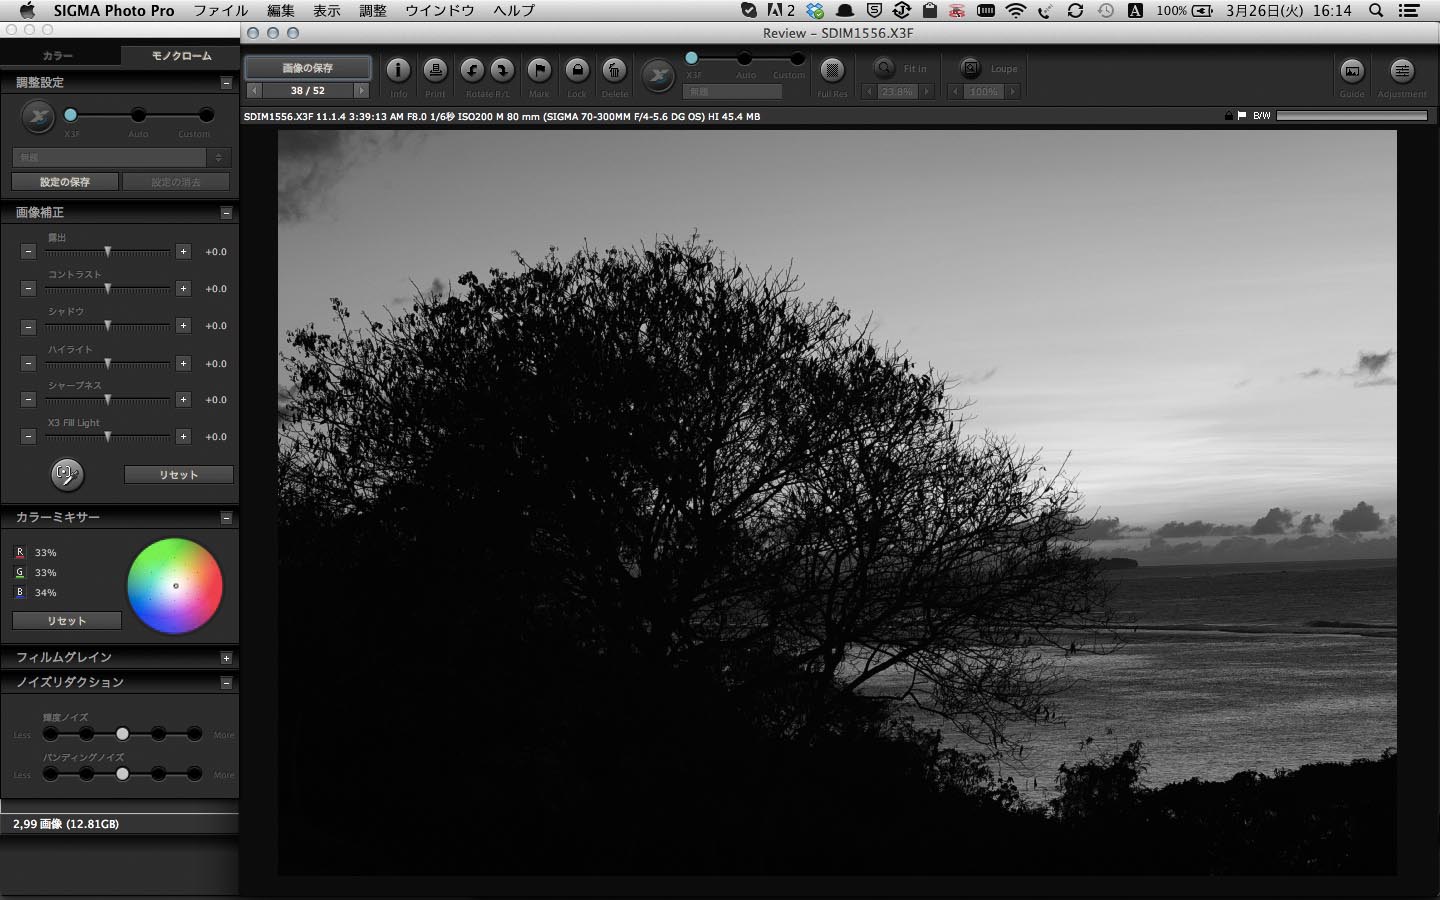Image resolution: width=1440 pixels, height=900 pixels.
Task: Show the Guide panel icon
Action: [x=1352, y=71]
